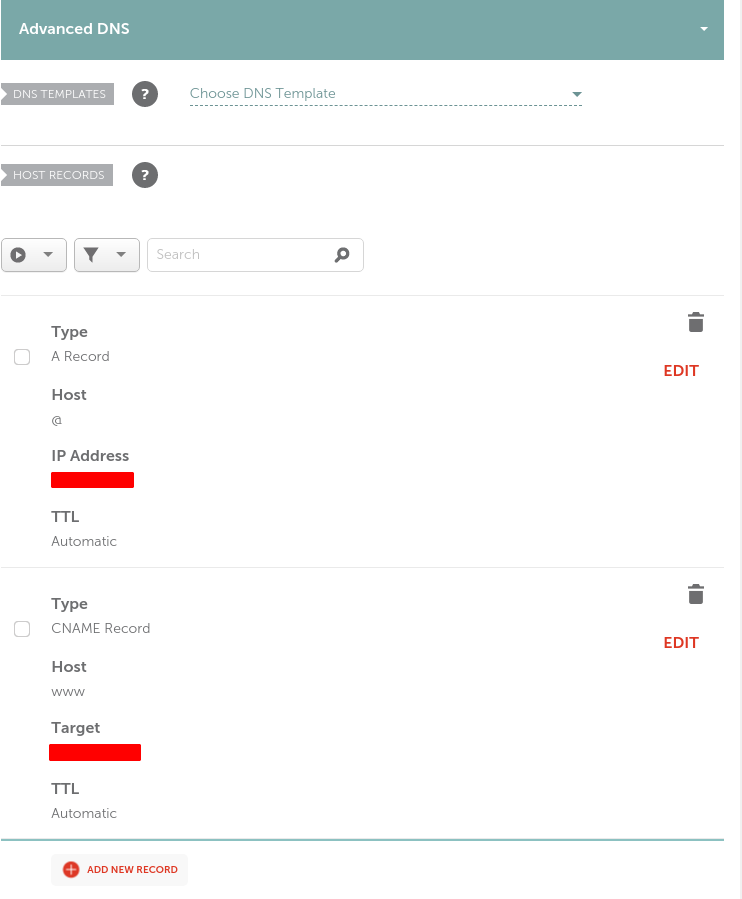Select the A Record checkbox
The image size is (742, 899).
22,357
